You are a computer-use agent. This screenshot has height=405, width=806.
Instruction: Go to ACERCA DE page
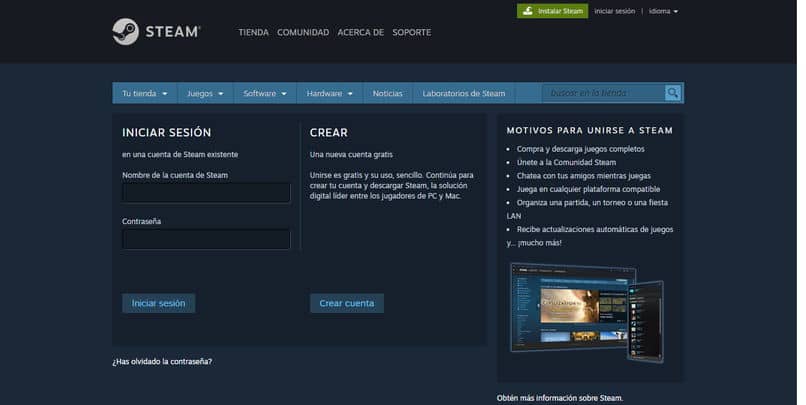pyautogui.click(x=360, y=32)
